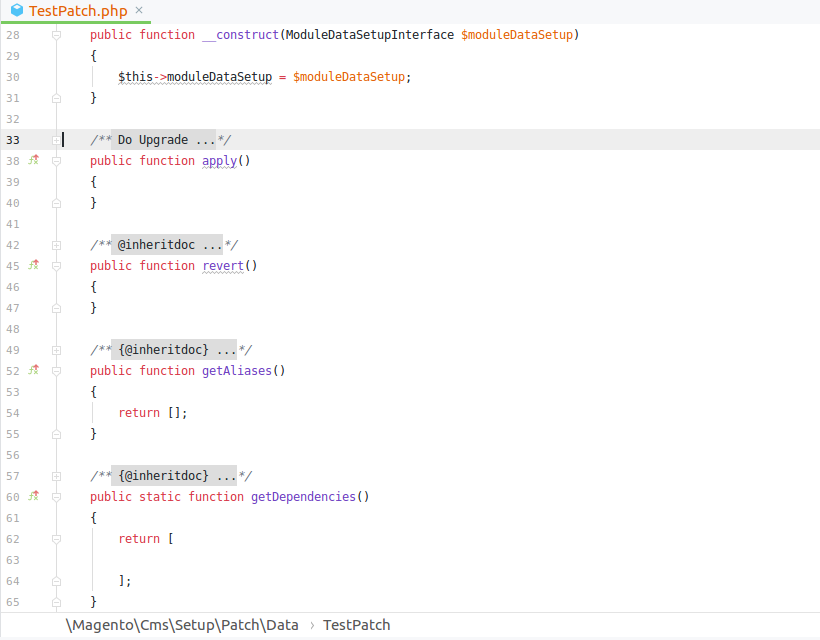
Task: Expand folded @inheritdoc comment at line 42
Action: click(56, 245)
